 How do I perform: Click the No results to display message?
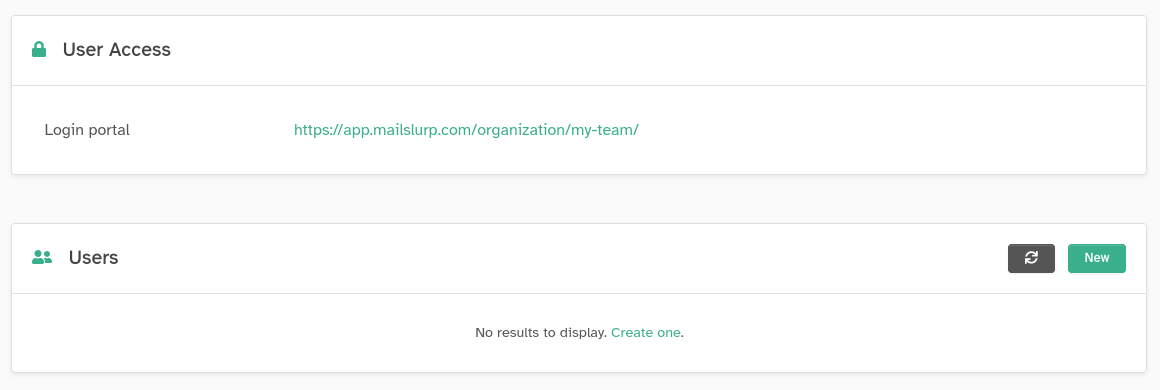(x=542, y=333)
